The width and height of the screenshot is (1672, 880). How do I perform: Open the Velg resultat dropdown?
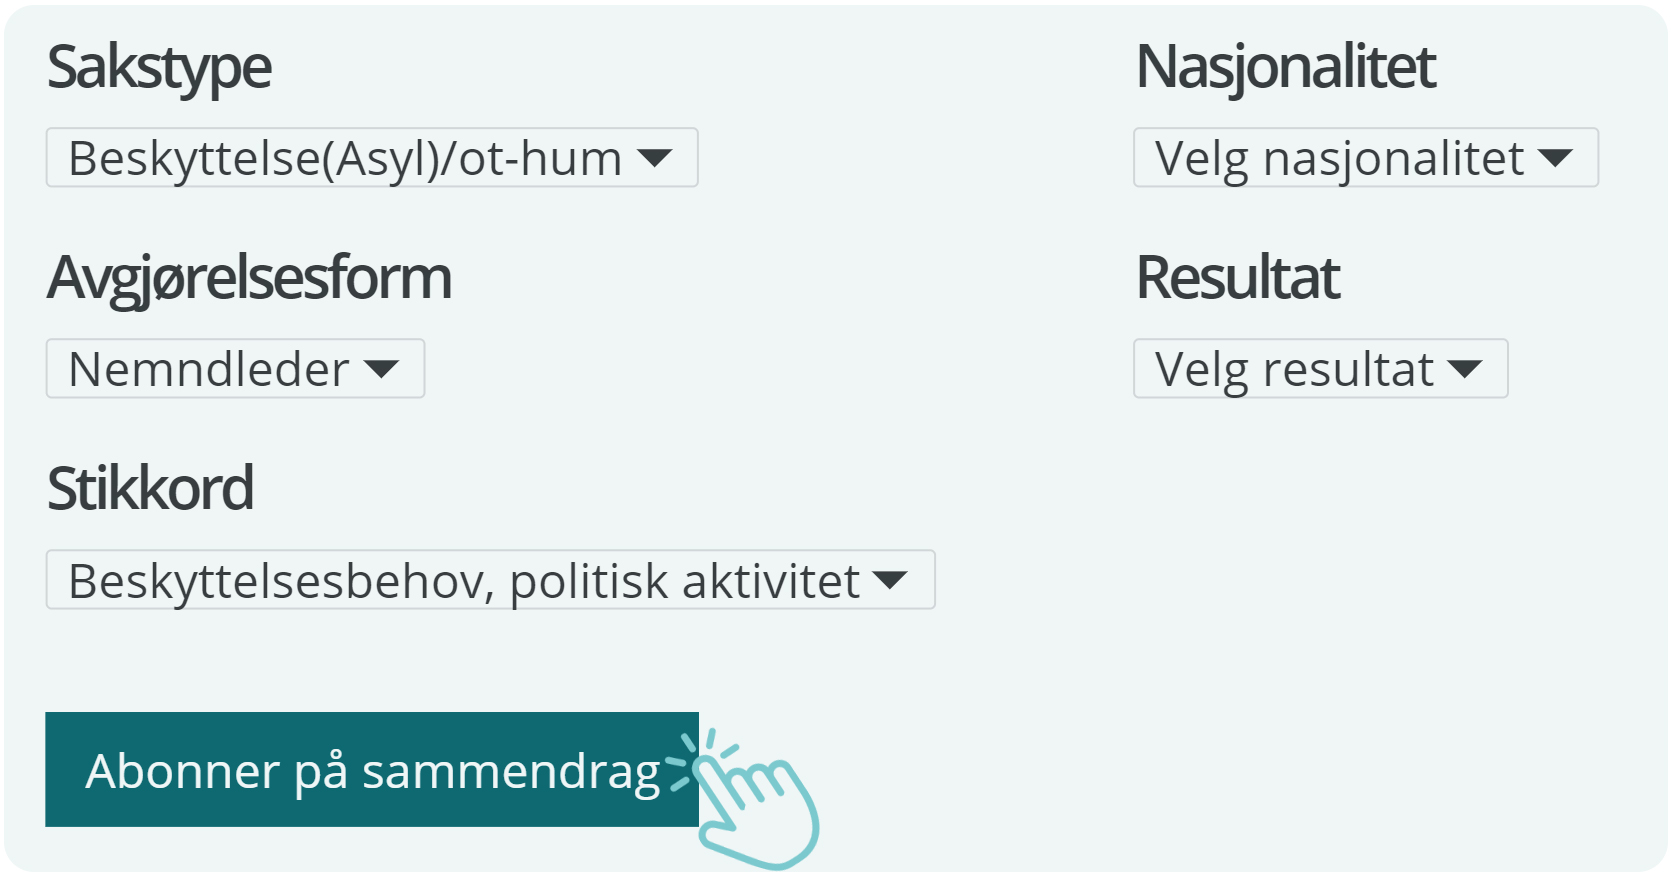coord(1321,369)
